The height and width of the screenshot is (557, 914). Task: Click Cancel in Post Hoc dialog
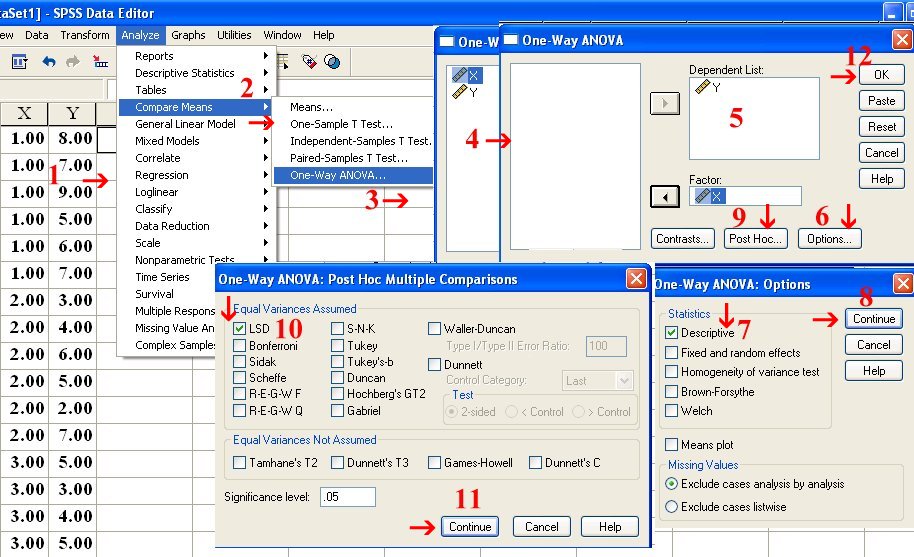[x=542, y=527]
